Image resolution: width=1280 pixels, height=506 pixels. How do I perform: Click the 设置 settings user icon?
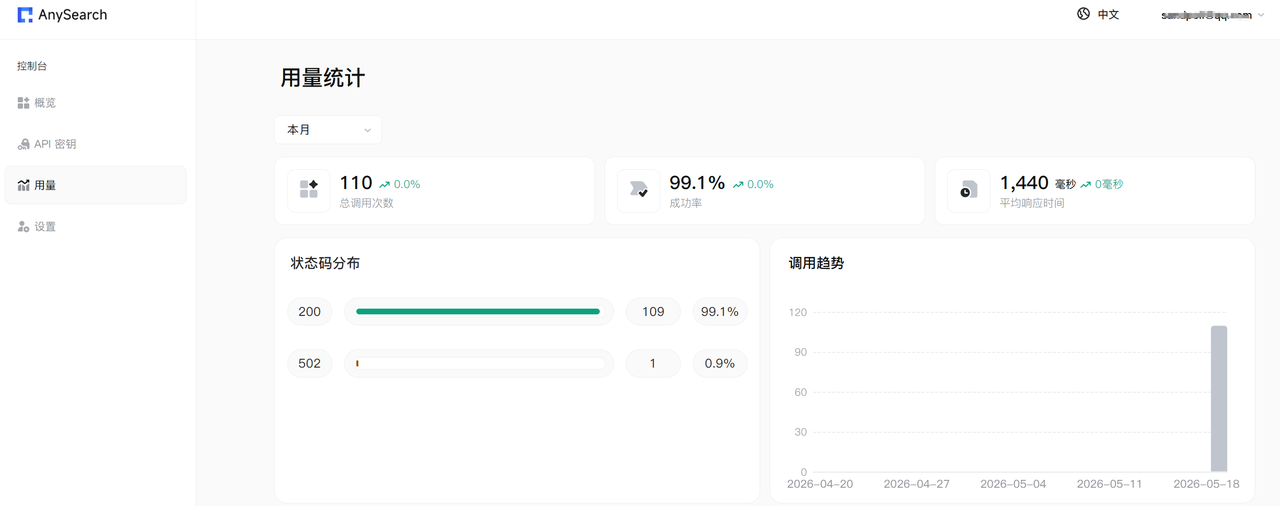coord(23,227)
